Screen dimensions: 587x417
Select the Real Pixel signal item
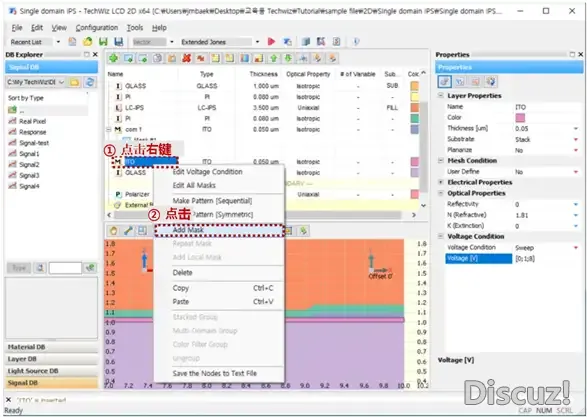coord(32,121)
